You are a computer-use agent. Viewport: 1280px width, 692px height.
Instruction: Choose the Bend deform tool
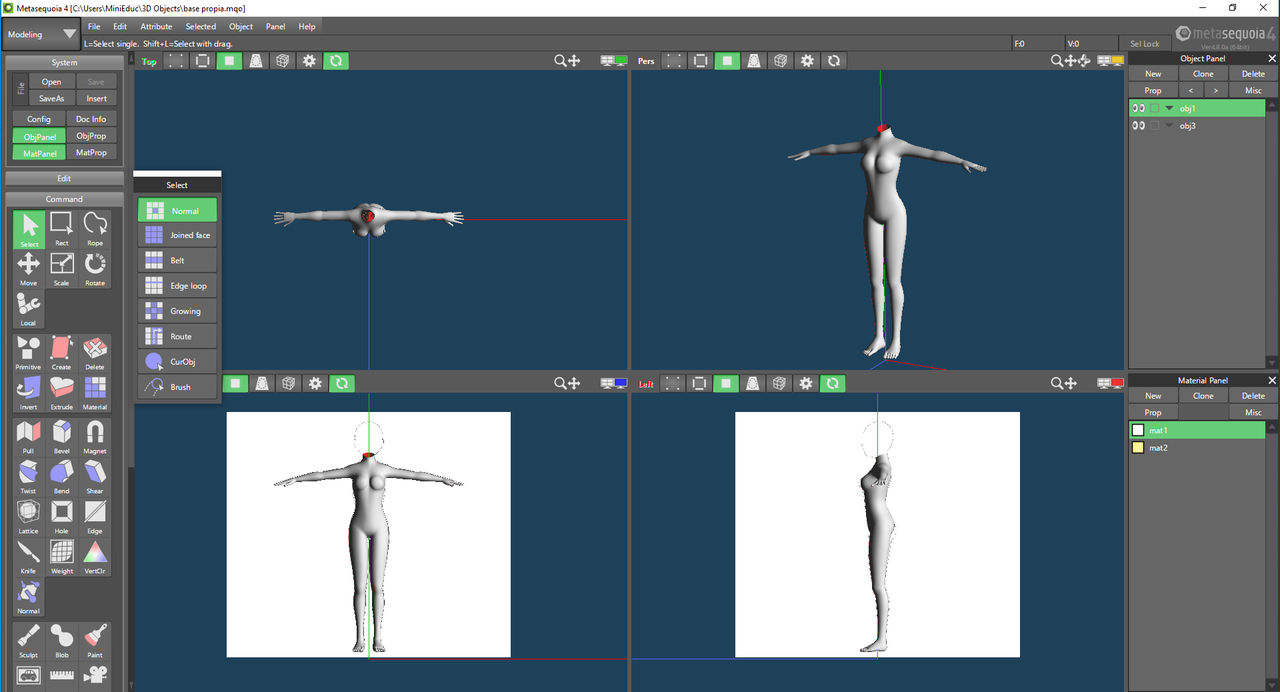click(x=62, y=477)
